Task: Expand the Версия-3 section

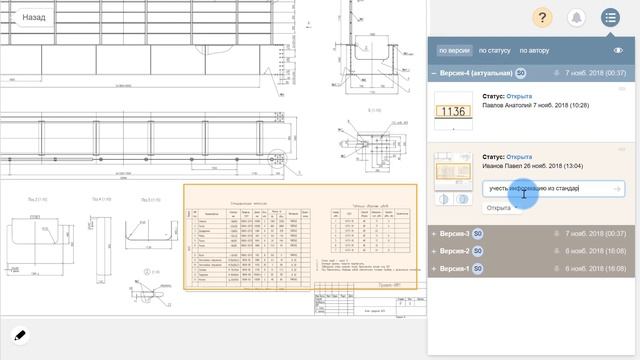Action: point(434,234)
